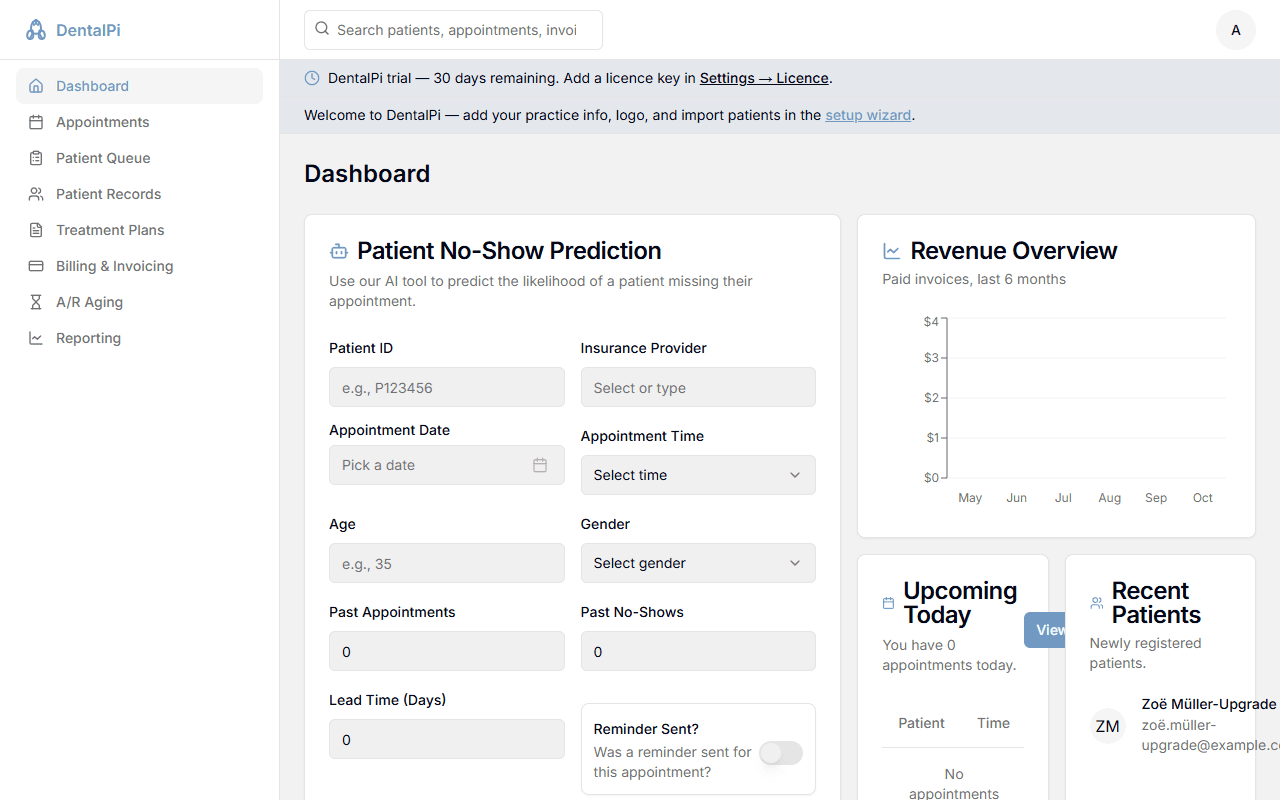This screenshot has width=1280, height=800.
Task: Select patient Zoë Müller-Upgrade
Action: 1209,704
